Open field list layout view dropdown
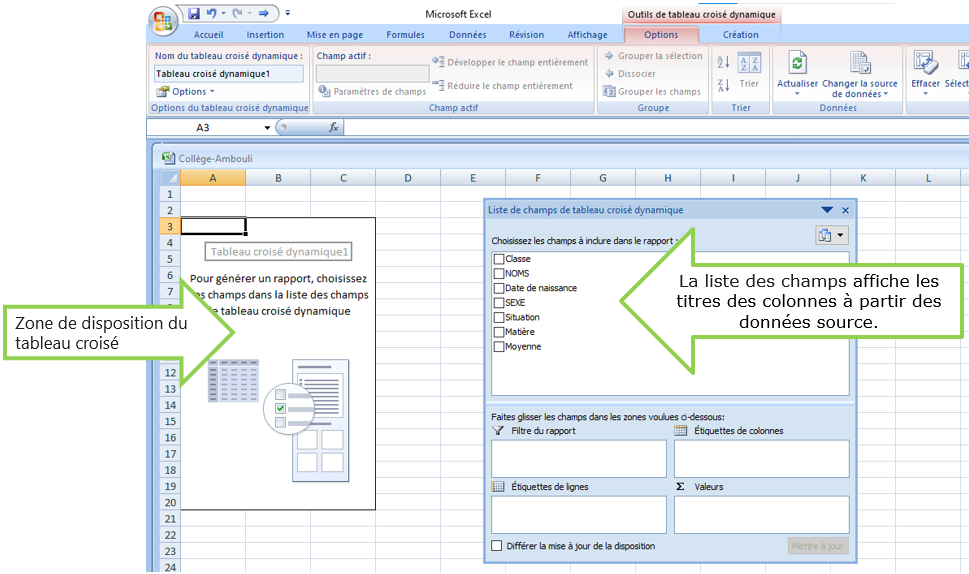The width and height of the screenshot is (969, 574). coord(832,235)
